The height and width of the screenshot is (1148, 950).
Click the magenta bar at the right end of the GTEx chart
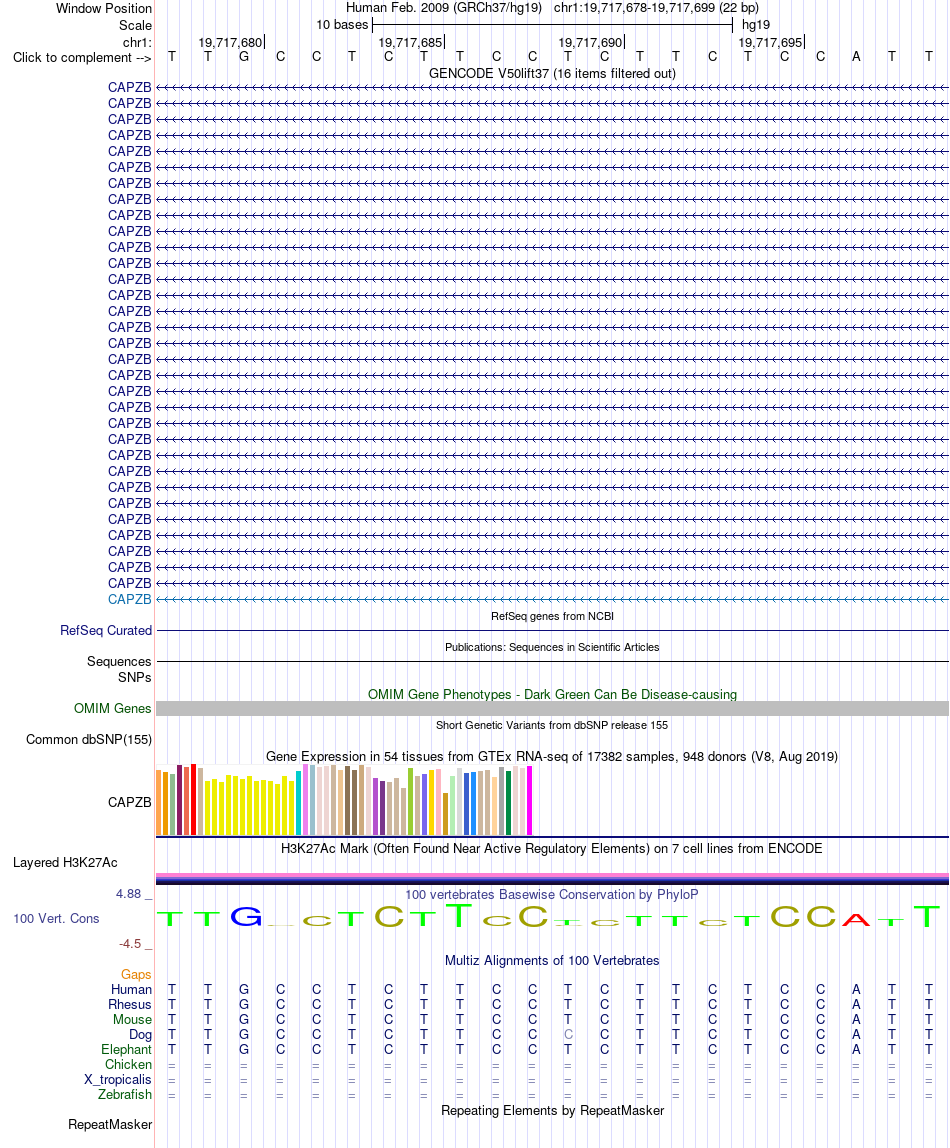(x=529, y=800)
